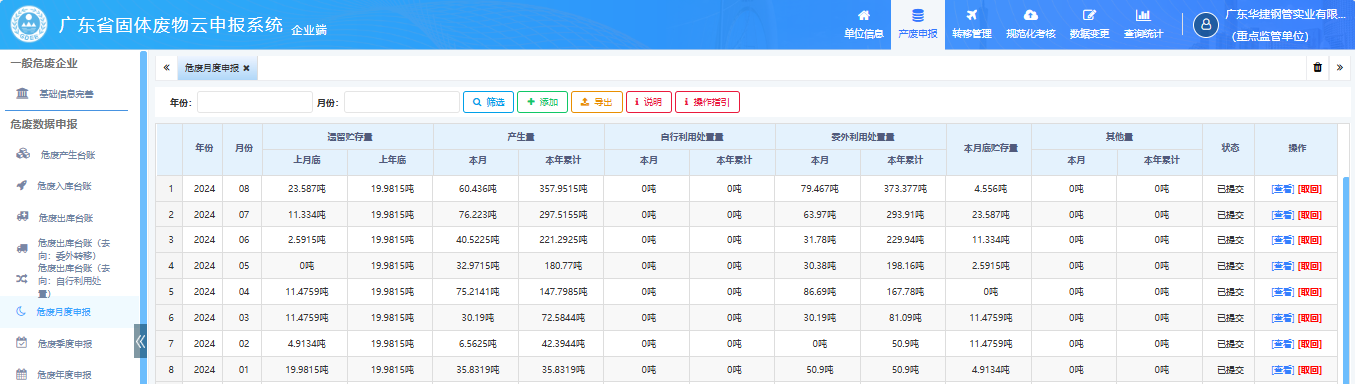Click the 导出 export button

tap(596, 102)
